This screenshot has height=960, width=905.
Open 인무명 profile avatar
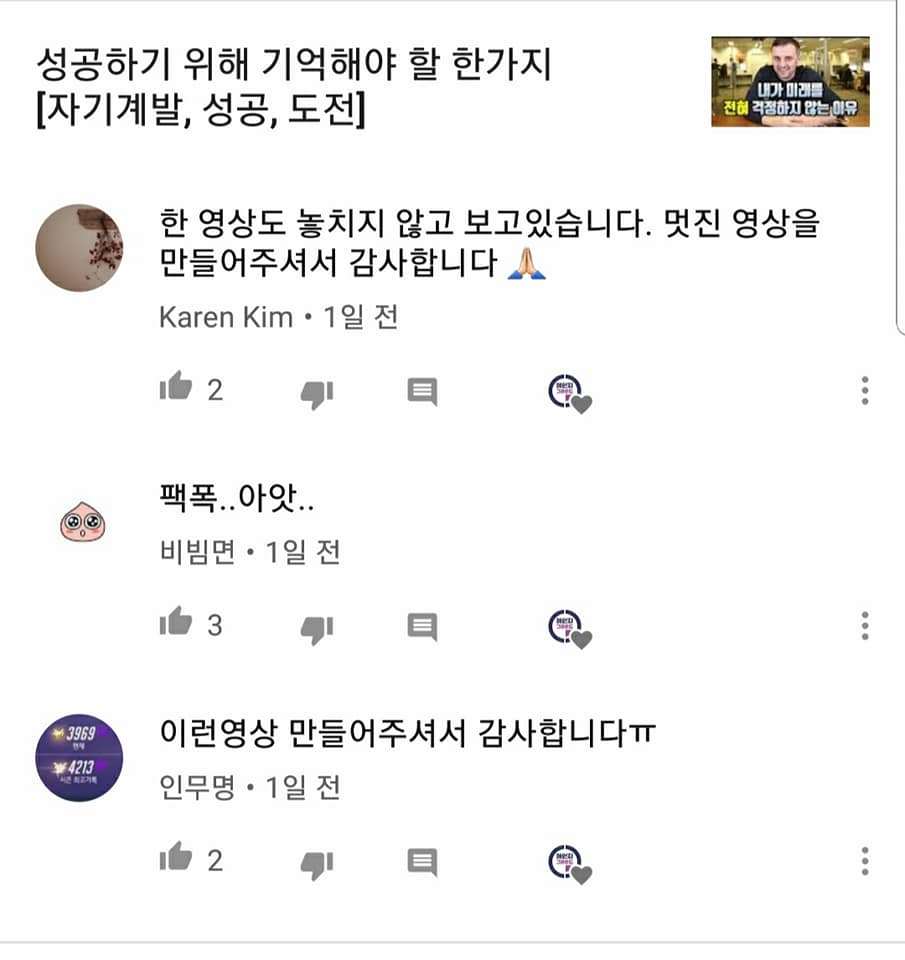tap(80, 758)
